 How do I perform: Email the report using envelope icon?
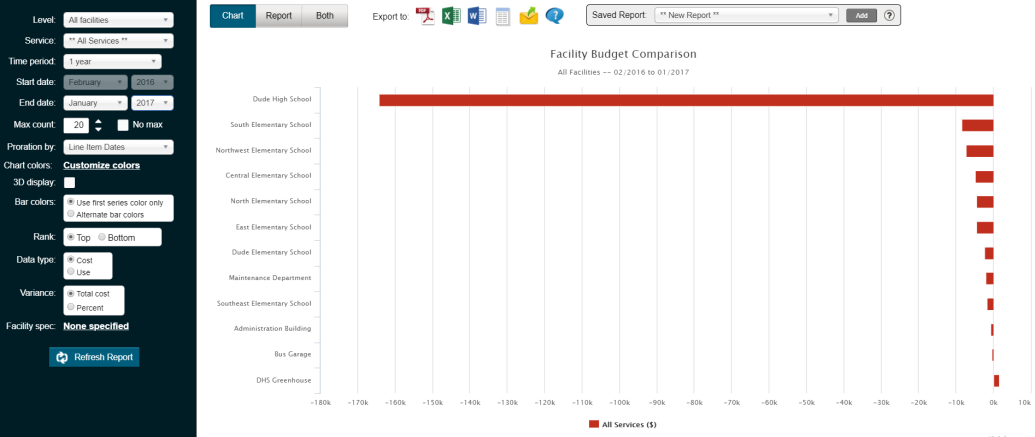point(529,16)
